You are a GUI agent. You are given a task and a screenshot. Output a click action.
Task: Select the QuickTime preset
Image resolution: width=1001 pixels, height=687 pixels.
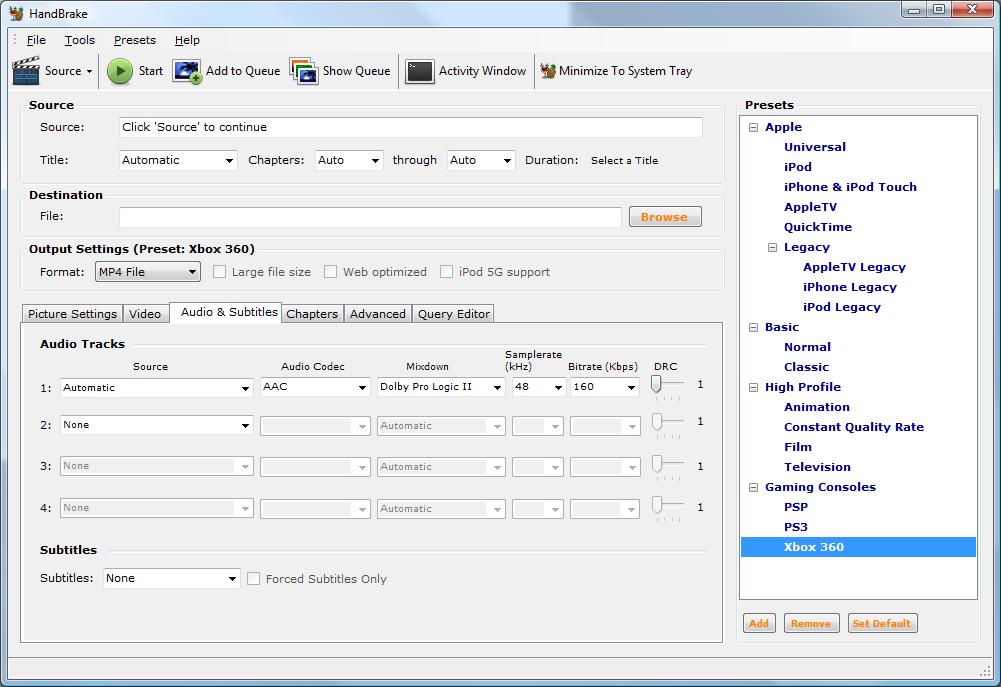click(x=818, y=227)
